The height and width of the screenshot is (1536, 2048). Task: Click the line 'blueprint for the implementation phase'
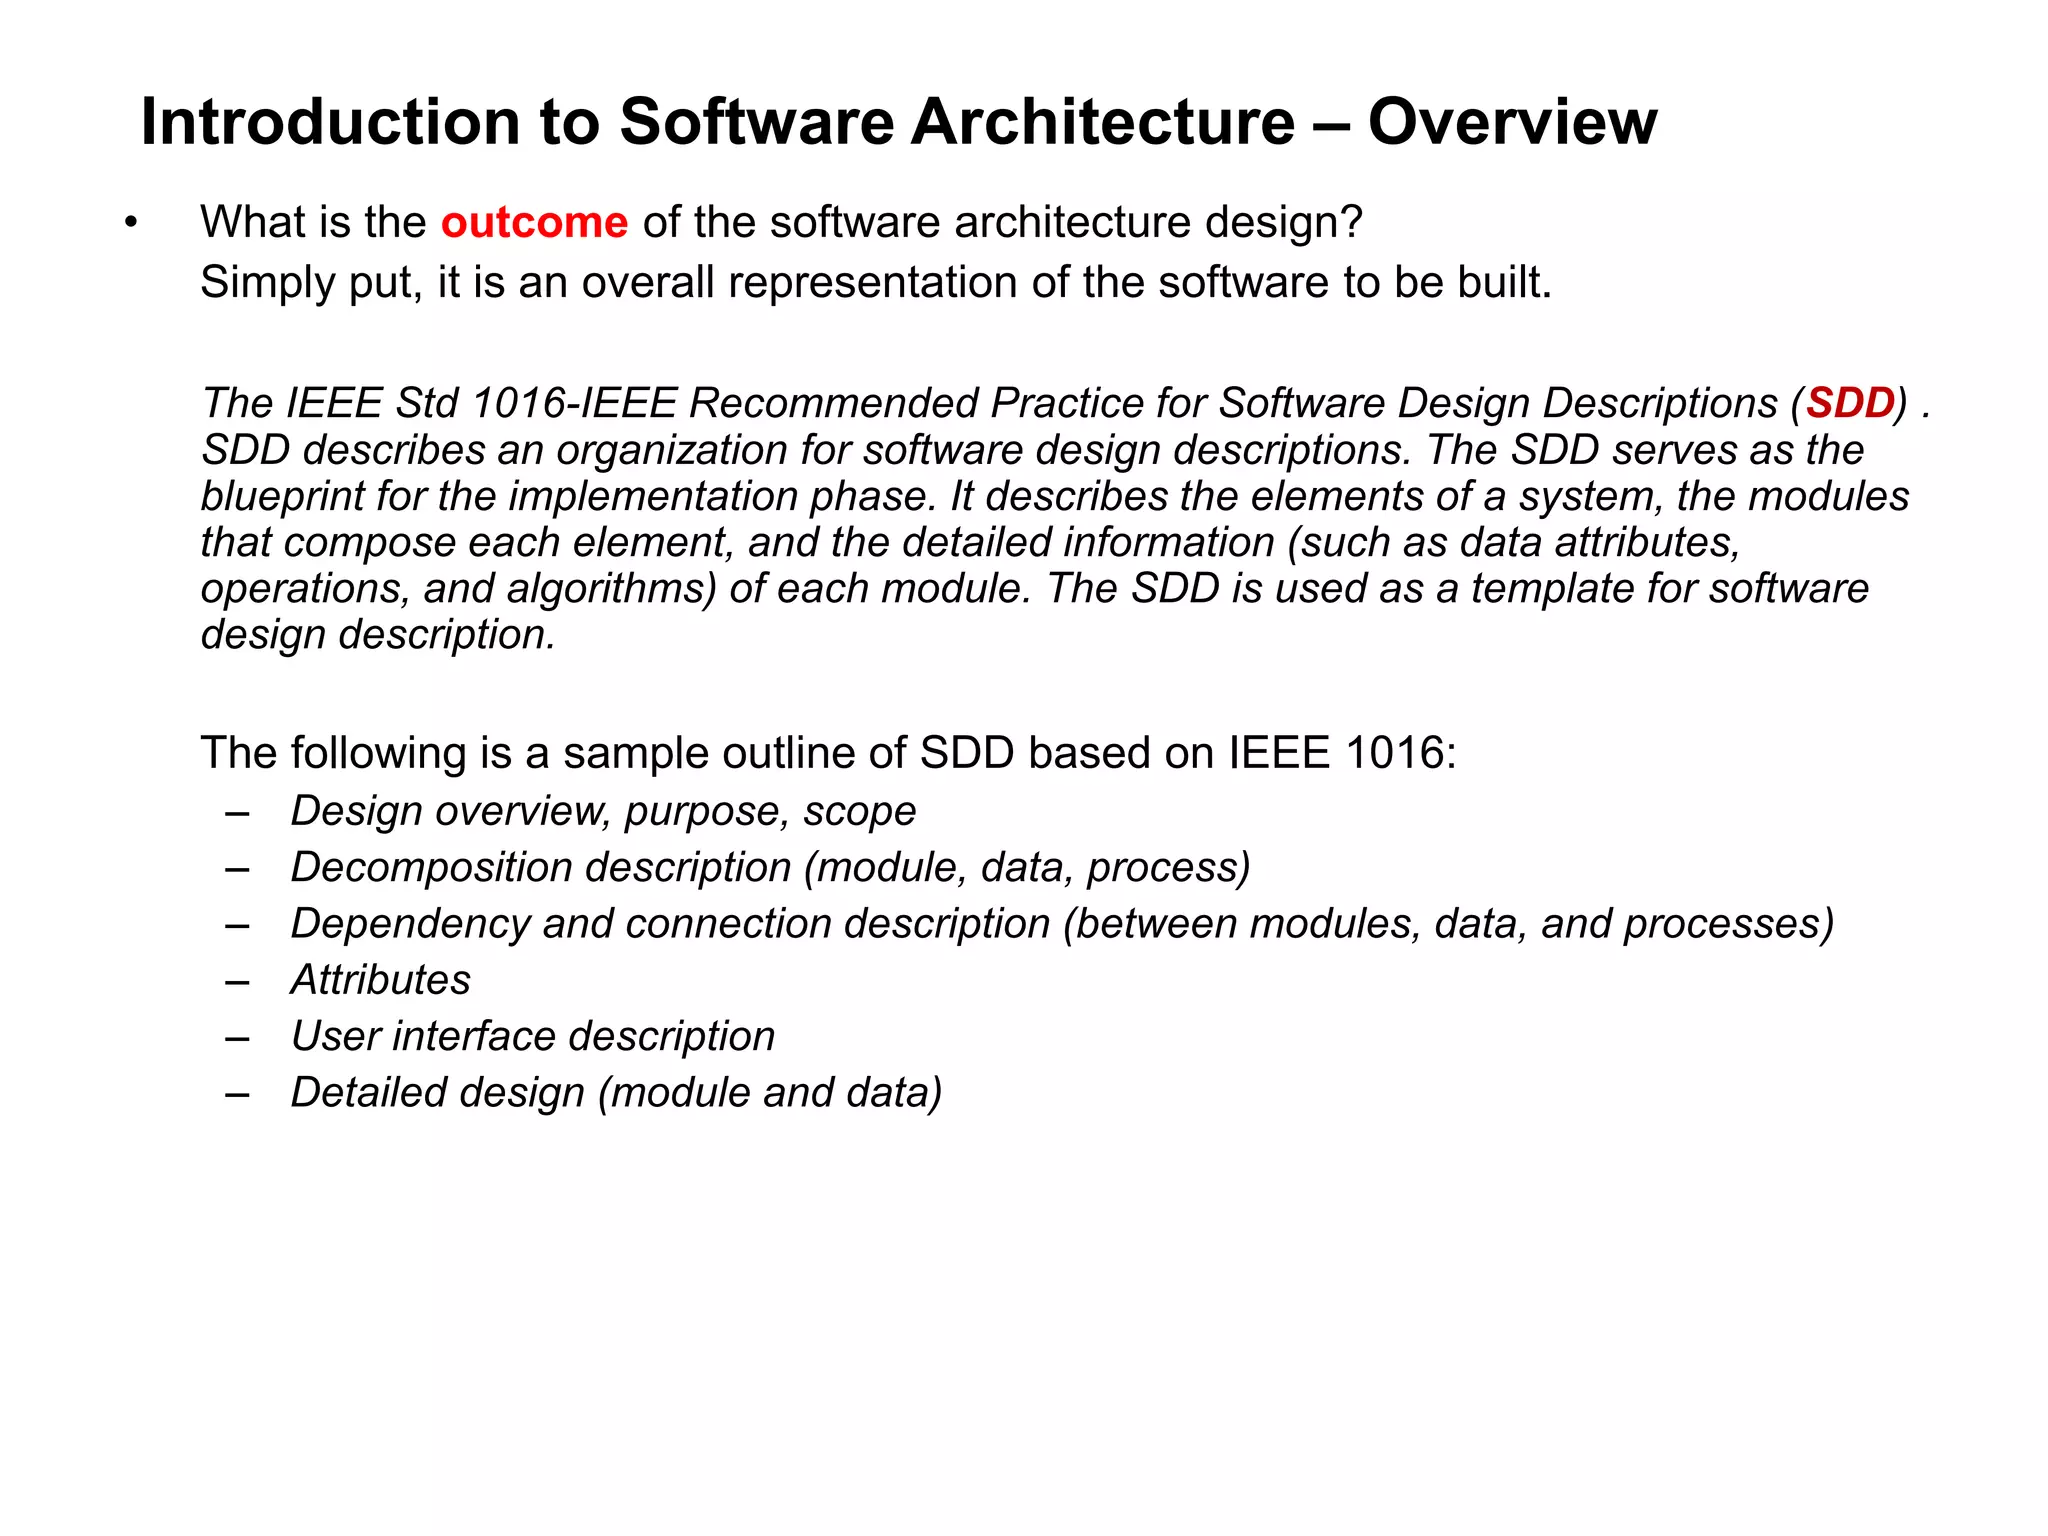pyautogui.click(x=1055, y=496)
